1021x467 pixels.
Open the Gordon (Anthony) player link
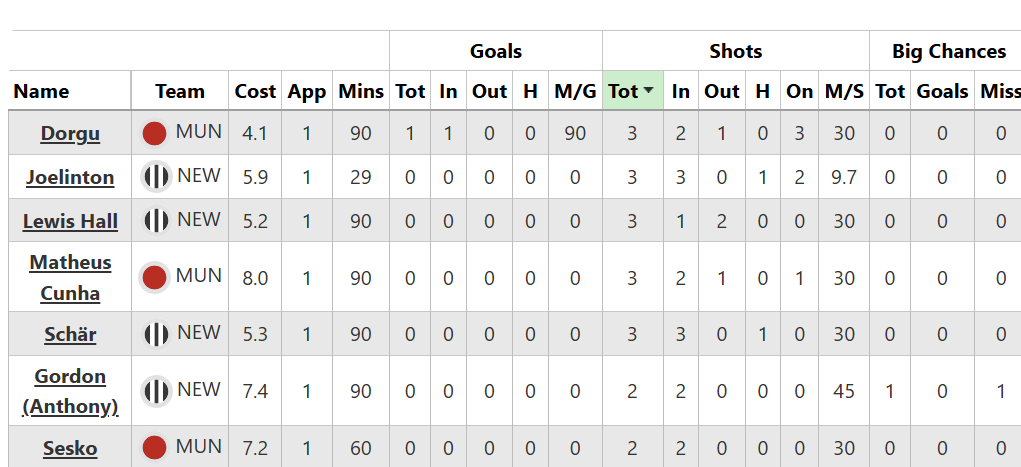click(70, 391)
